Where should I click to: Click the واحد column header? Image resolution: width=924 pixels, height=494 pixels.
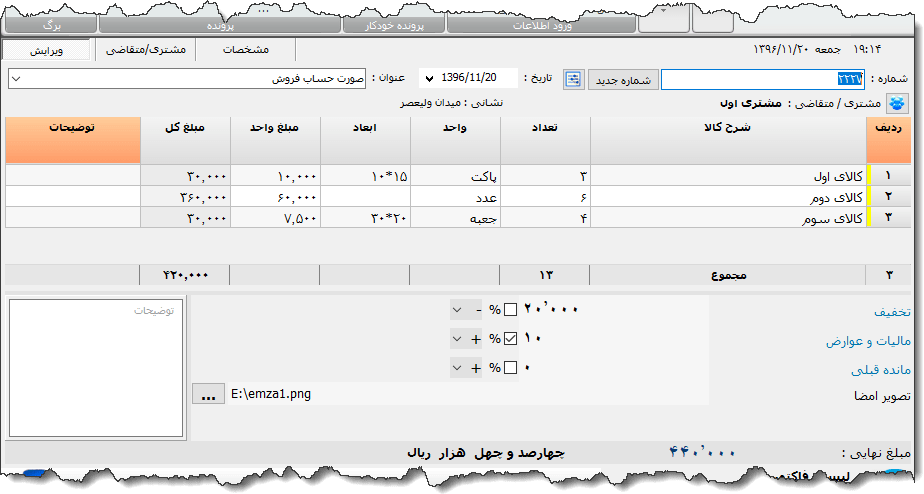[x=455, y=140]
